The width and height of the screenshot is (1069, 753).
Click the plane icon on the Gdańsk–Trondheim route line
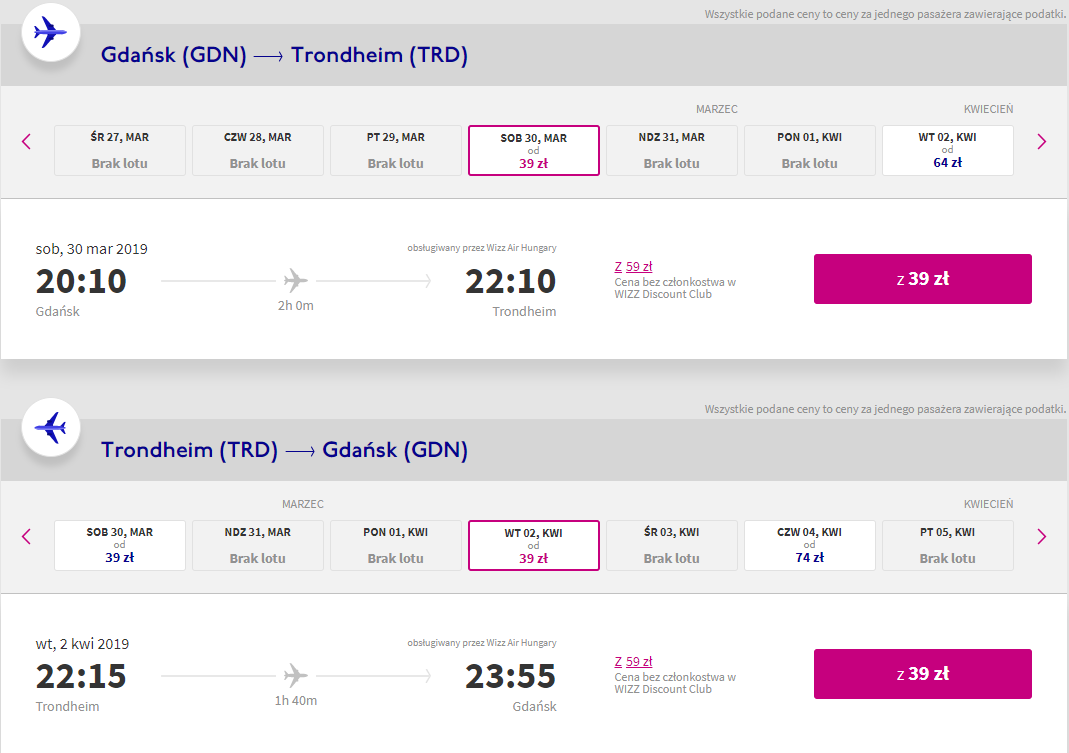(x=296, y=280)
